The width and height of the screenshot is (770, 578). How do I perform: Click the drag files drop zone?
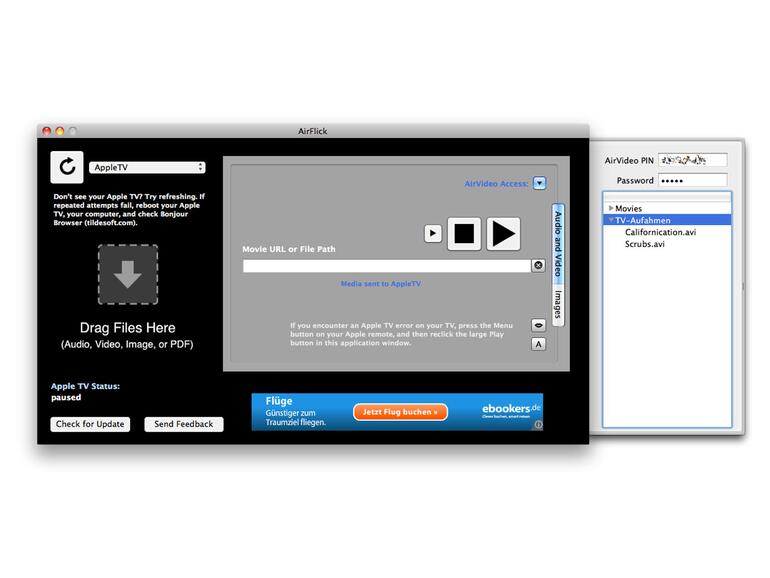click(x=128, y=275)
